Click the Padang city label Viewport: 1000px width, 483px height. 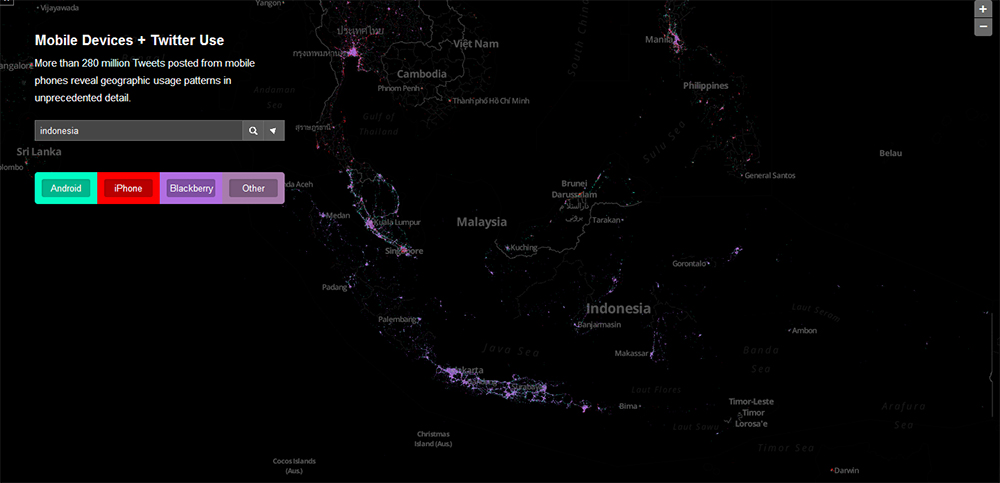(334, 287)
